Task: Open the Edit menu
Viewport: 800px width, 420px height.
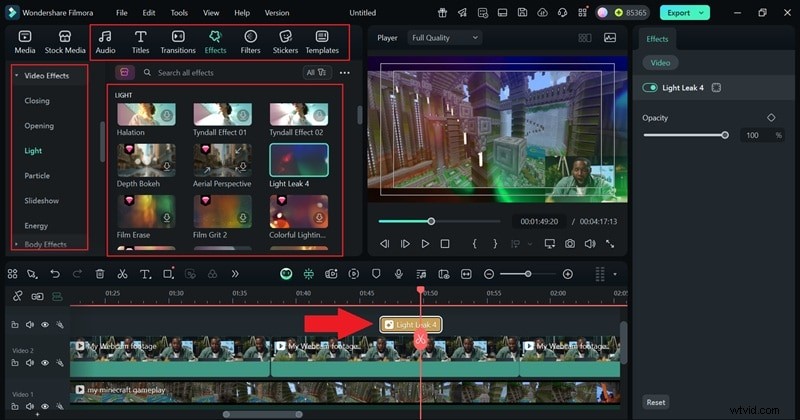Action: [x=149, y=13]
